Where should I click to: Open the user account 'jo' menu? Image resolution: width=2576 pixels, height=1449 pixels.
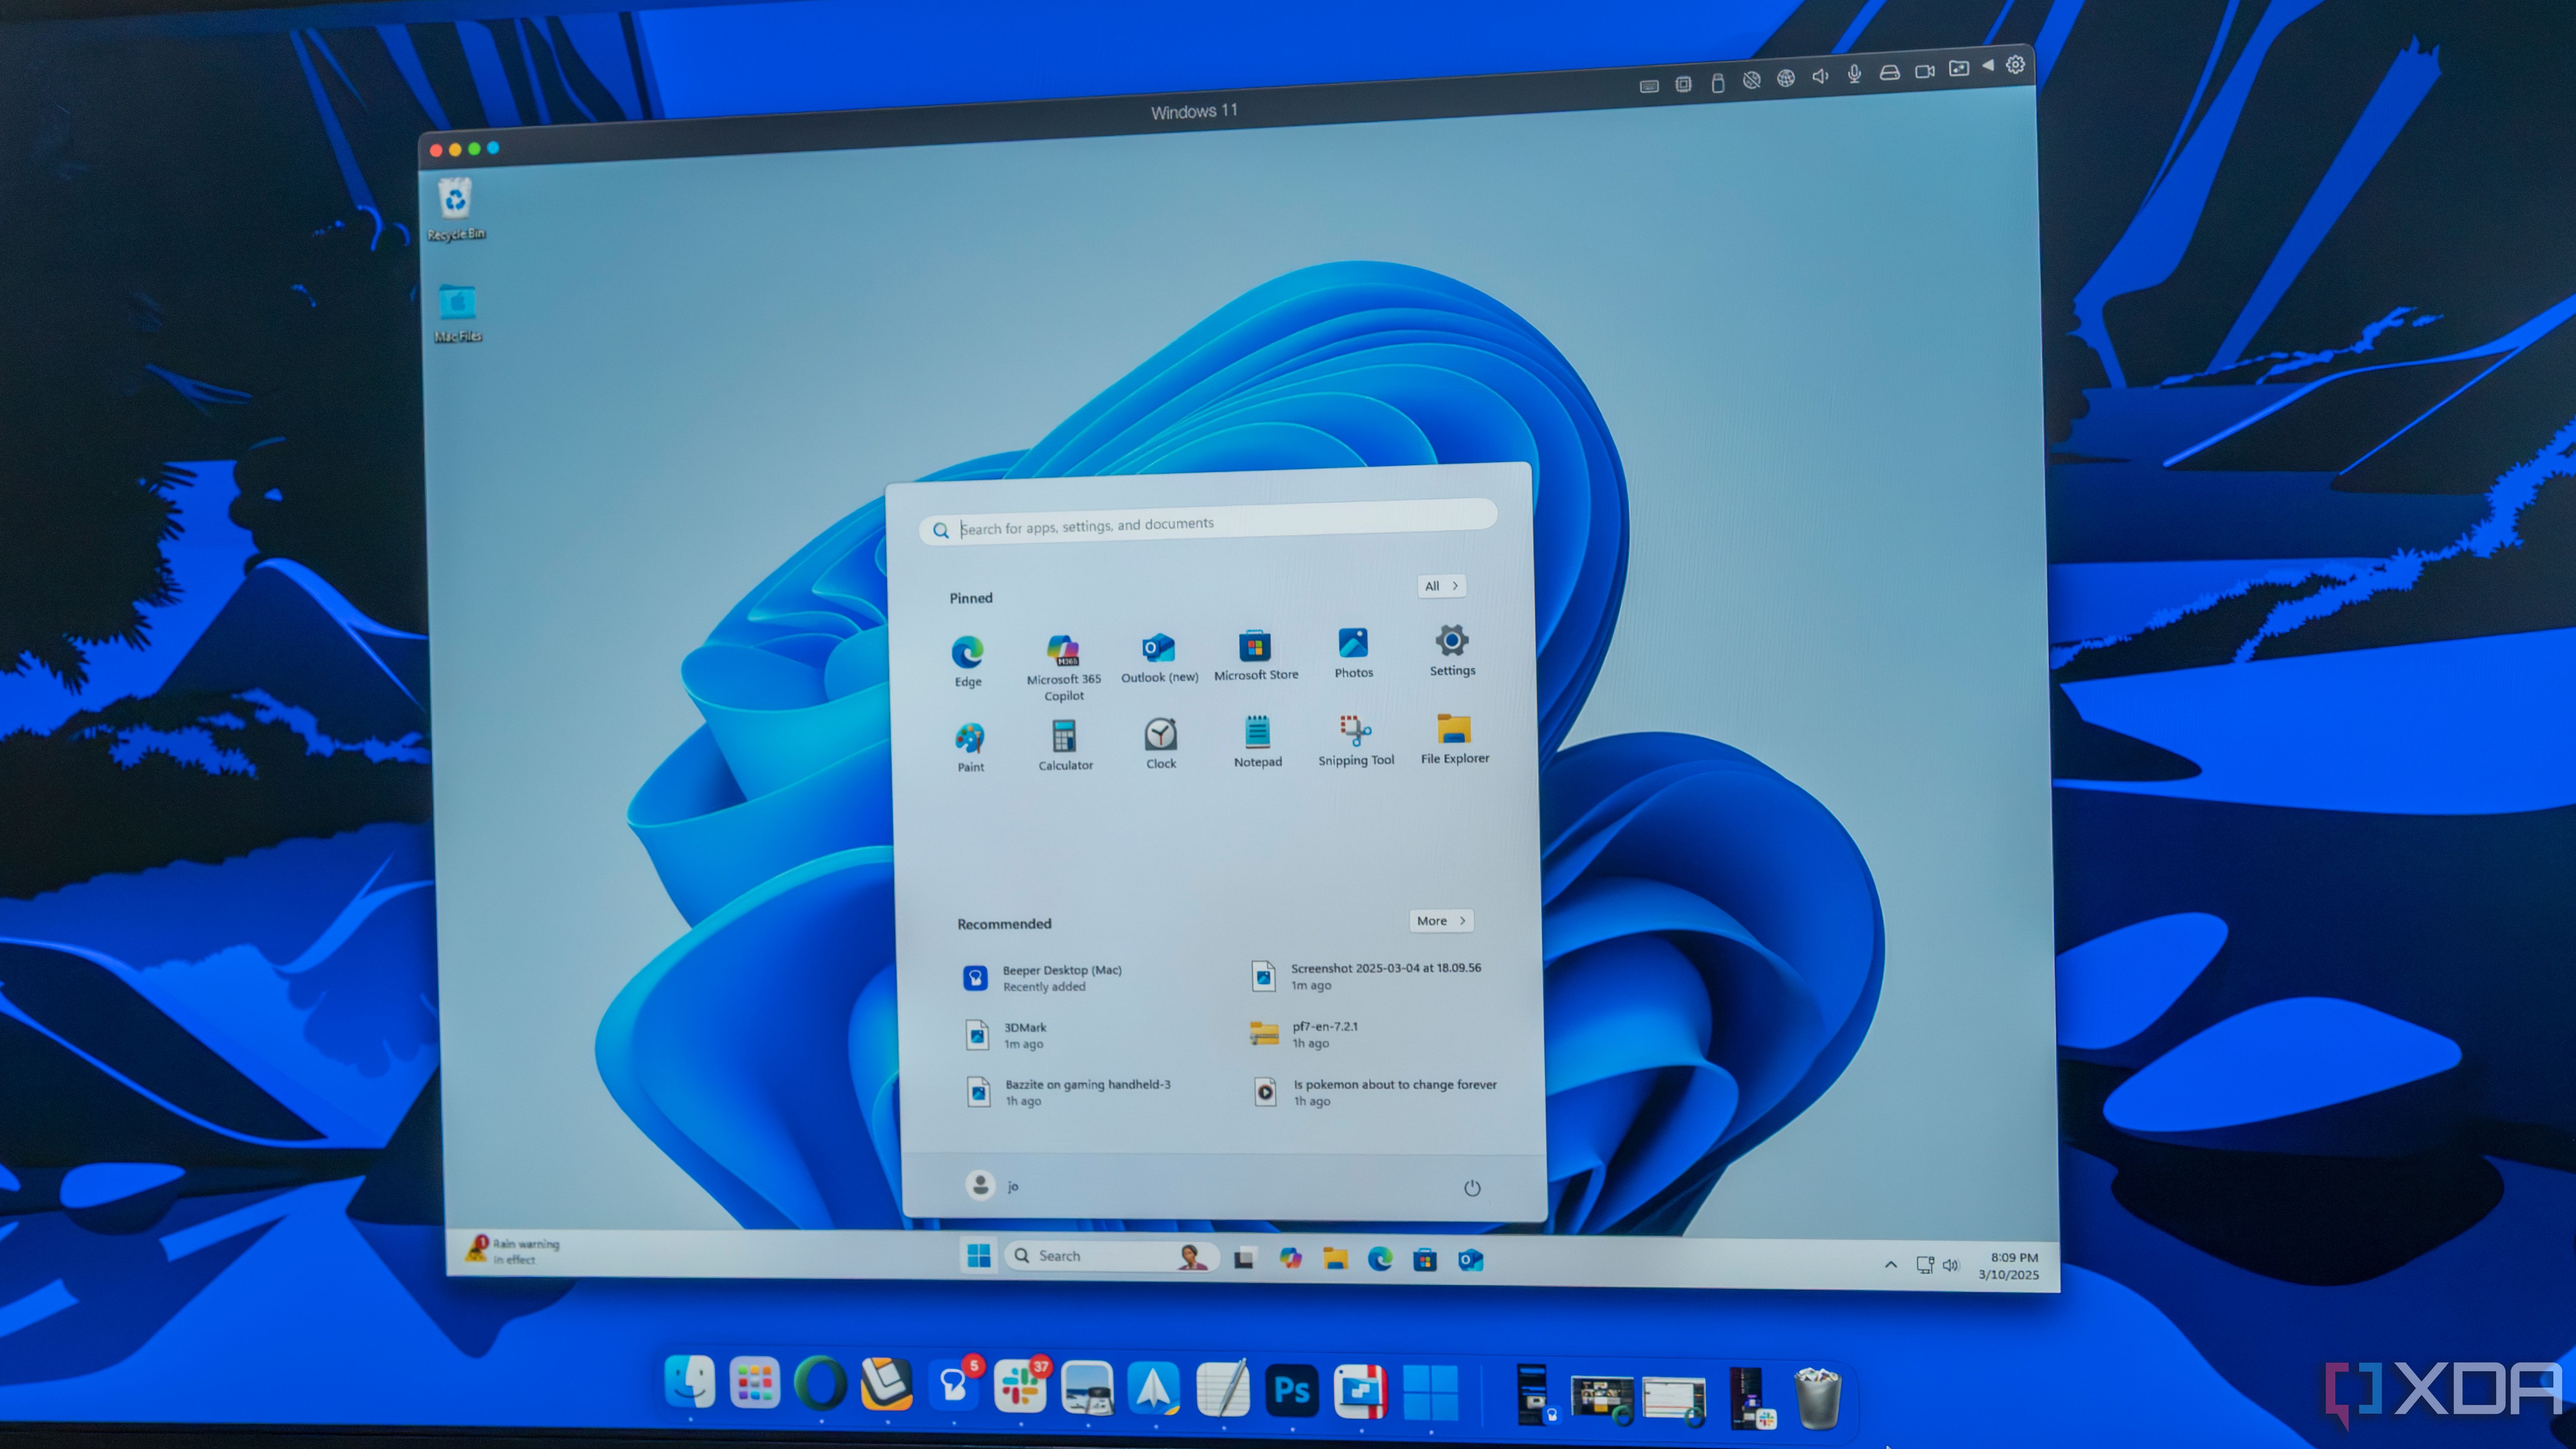992,1185
